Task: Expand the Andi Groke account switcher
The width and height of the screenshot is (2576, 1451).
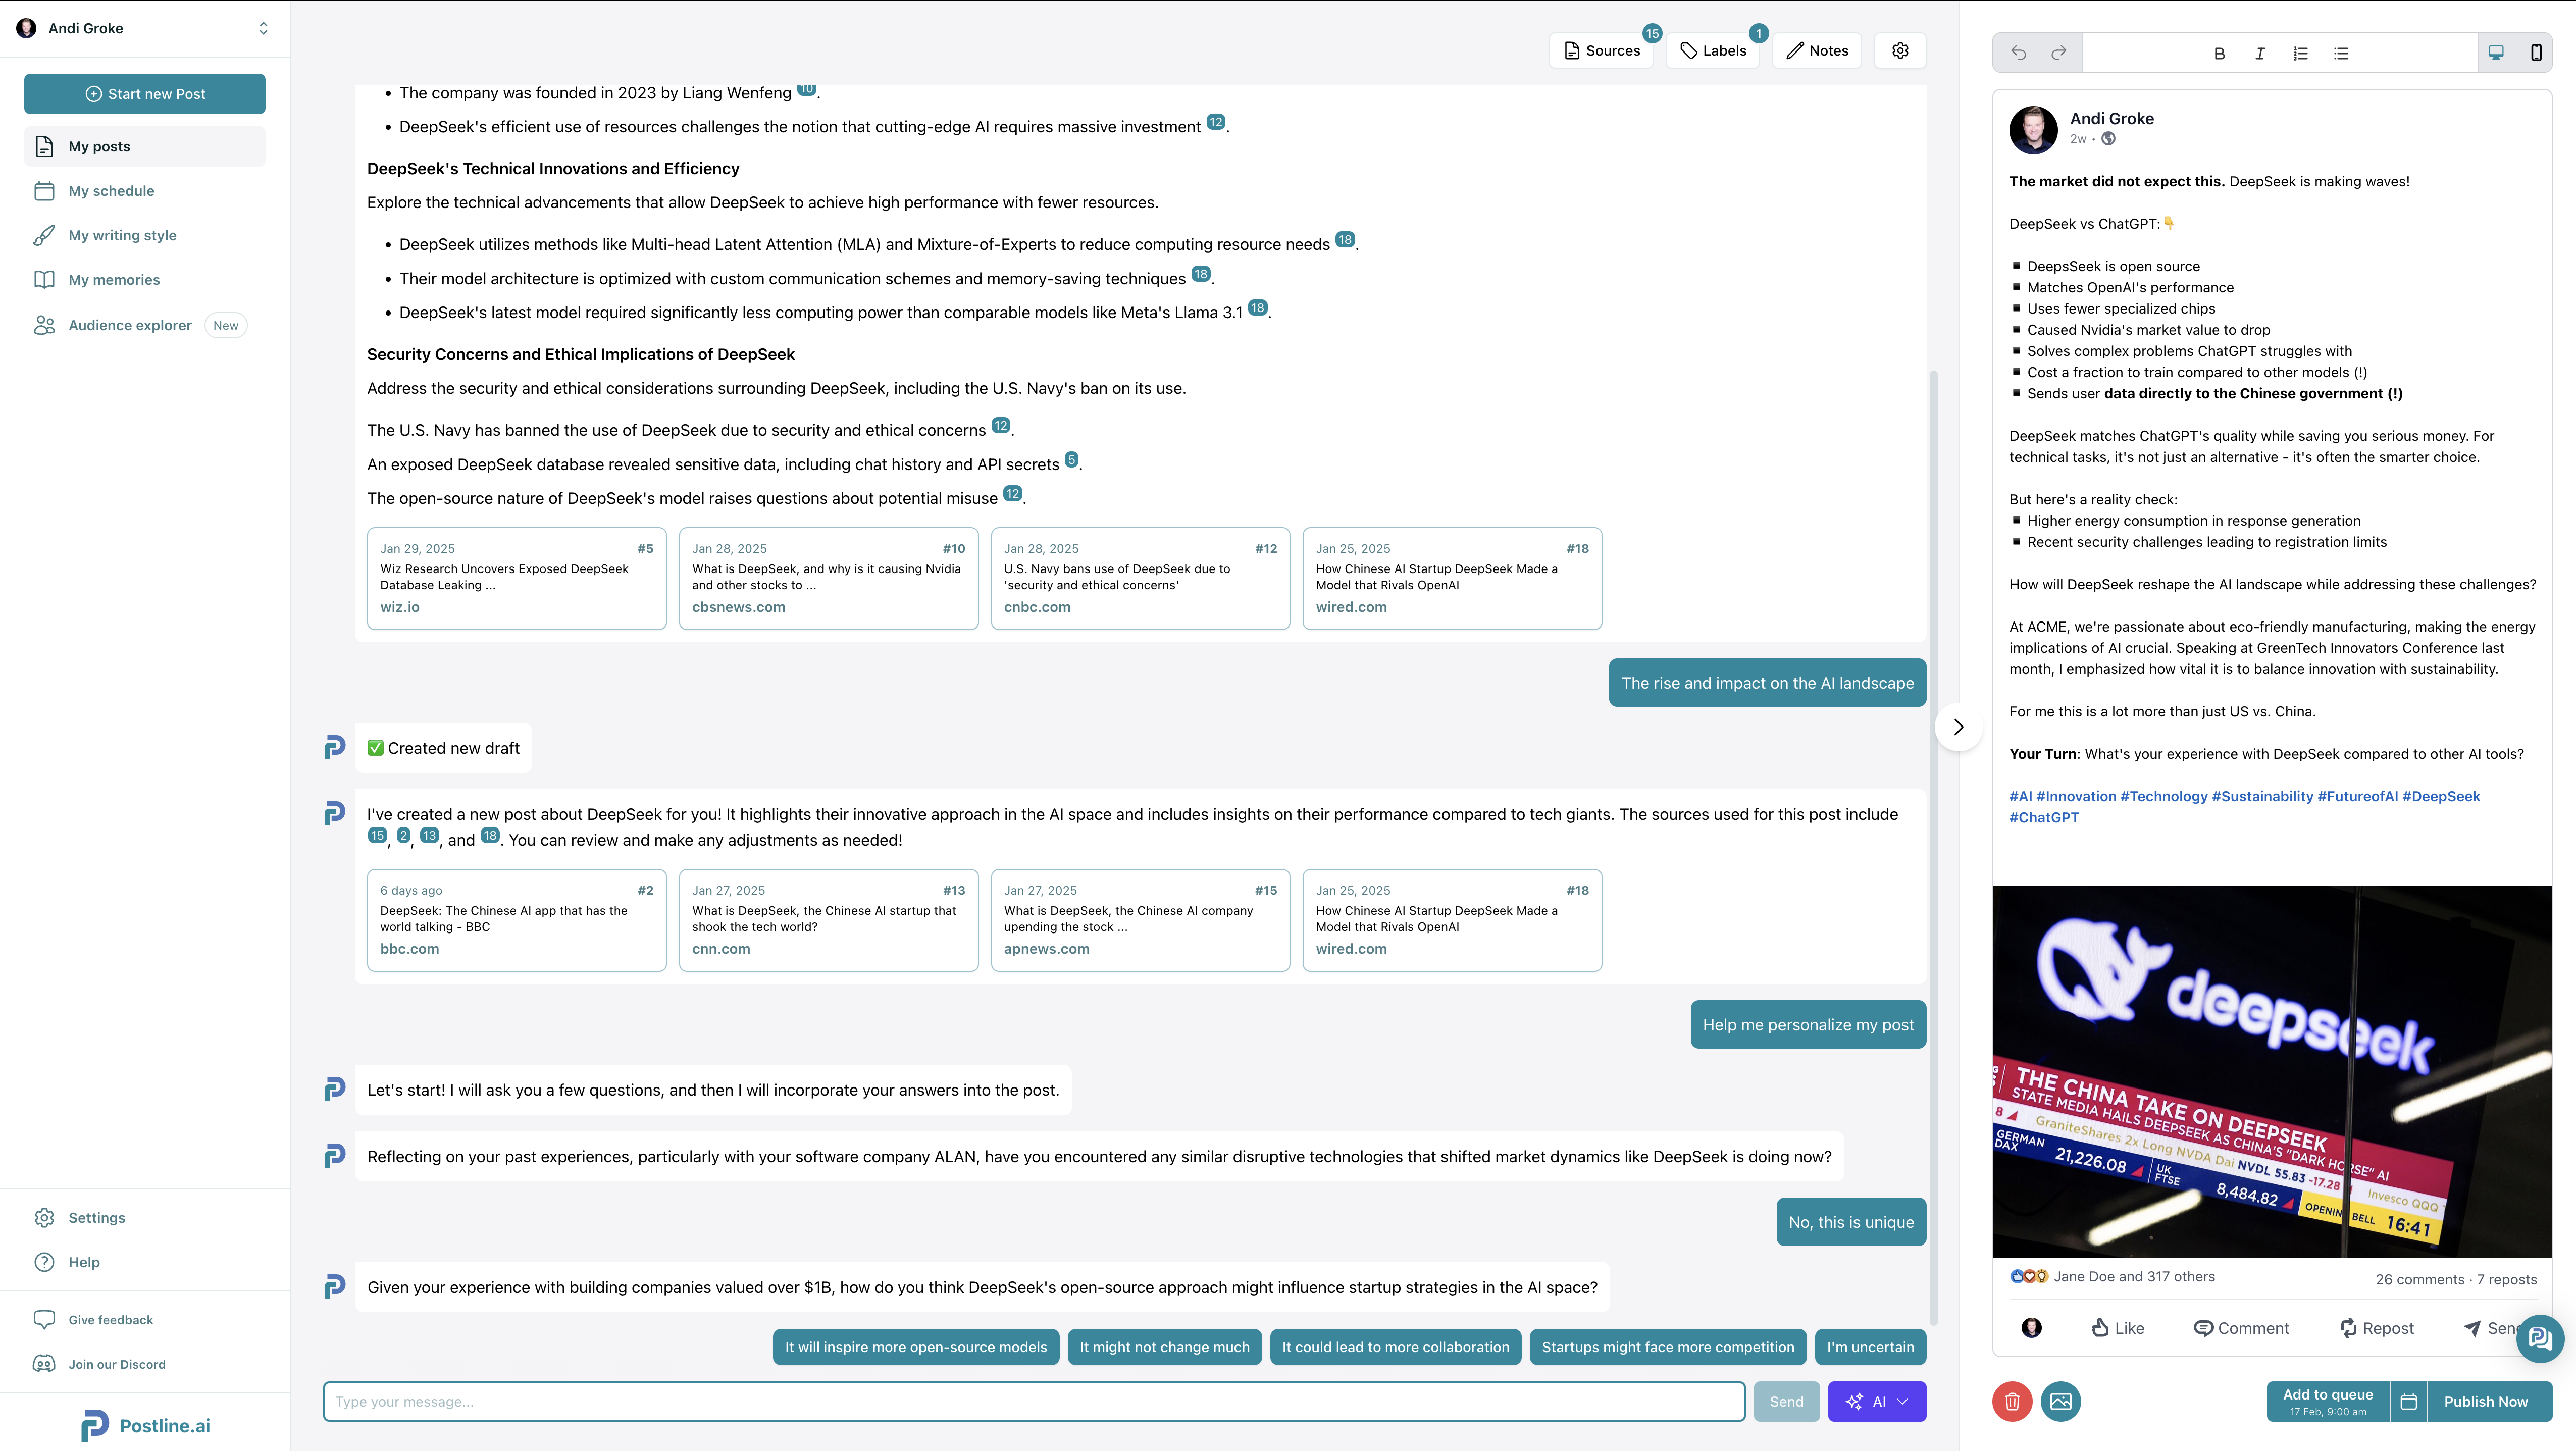Action: click(263, 28)
